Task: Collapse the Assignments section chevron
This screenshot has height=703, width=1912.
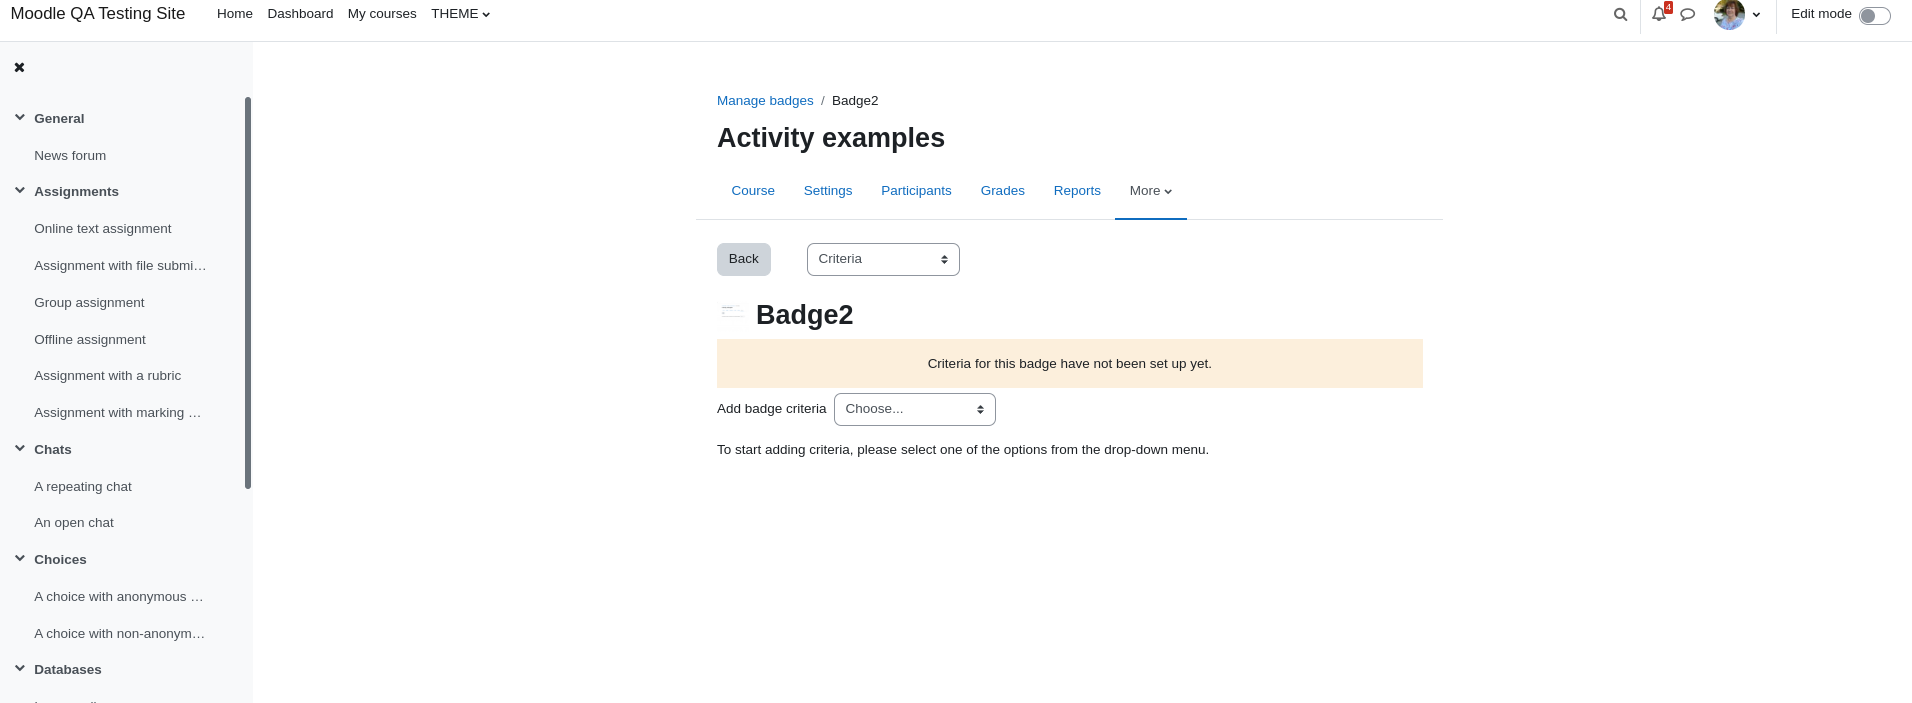Action: click(x=20, y=191)
